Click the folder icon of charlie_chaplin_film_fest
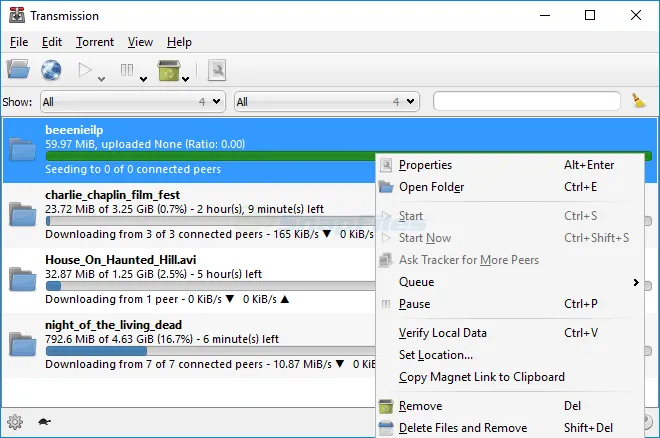This screenshot has width=660, height=438. [x=22, y=214]
